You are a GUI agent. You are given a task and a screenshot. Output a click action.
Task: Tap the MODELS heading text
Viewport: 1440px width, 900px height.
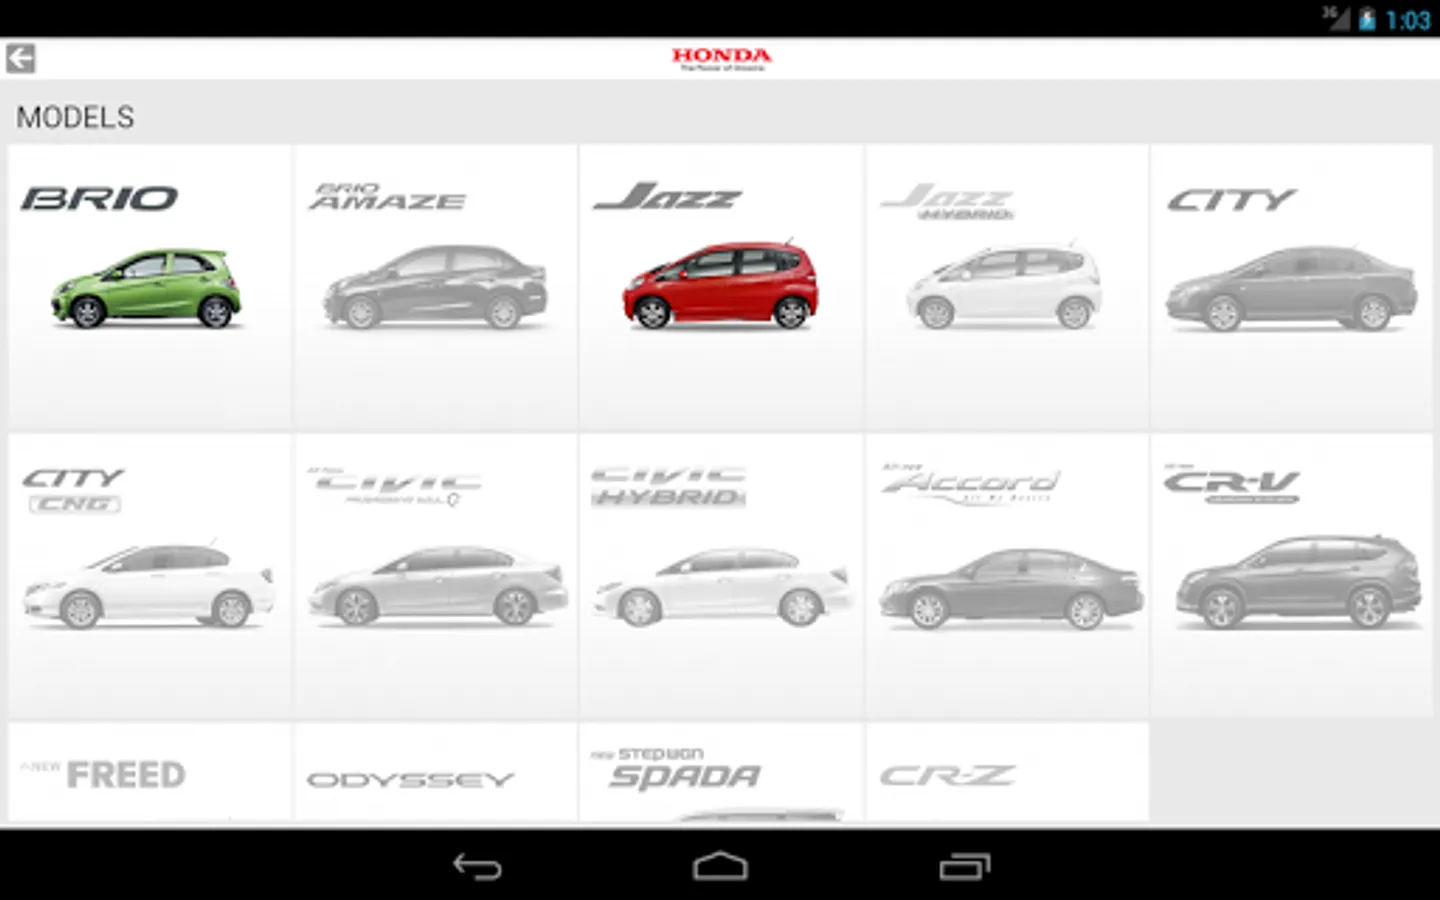pos(75,117)
